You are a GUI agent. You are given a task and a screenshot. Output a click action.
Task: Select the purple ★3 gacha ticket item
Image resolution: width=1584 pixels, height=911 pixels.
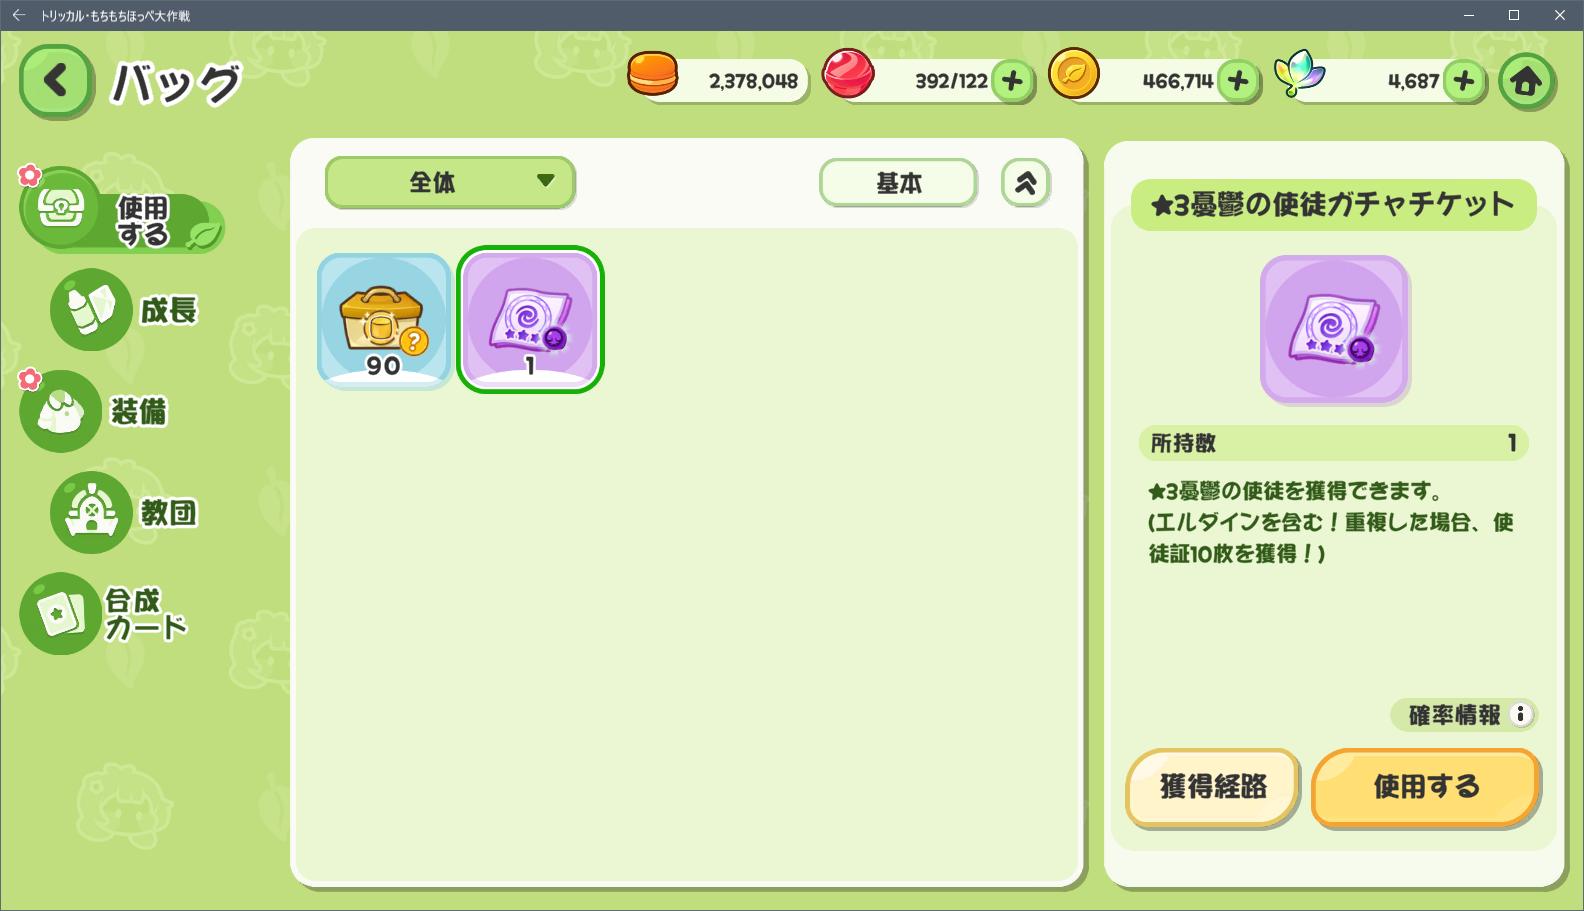point(530,320)
